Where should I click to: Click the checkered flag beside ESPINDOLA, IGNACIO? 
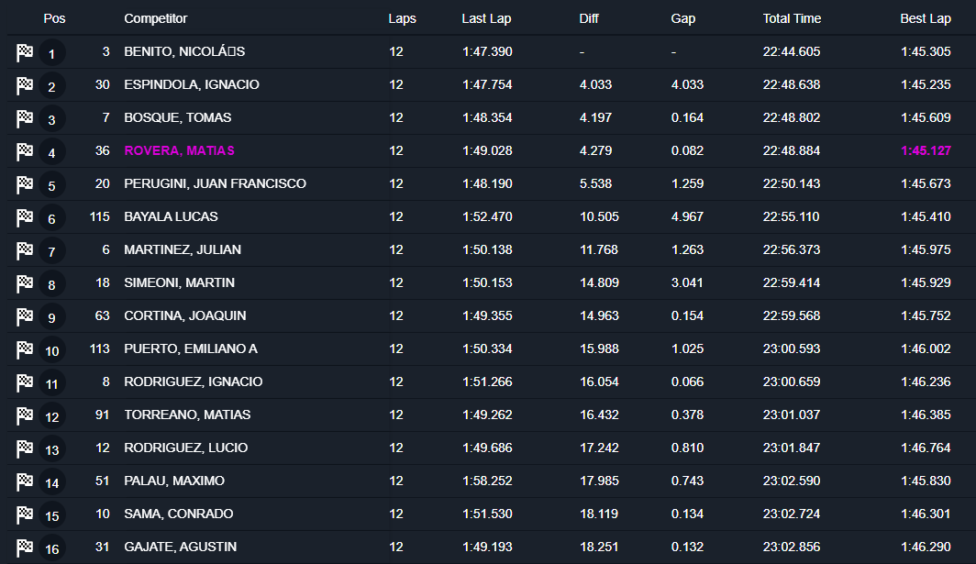[x=24, y=85]
